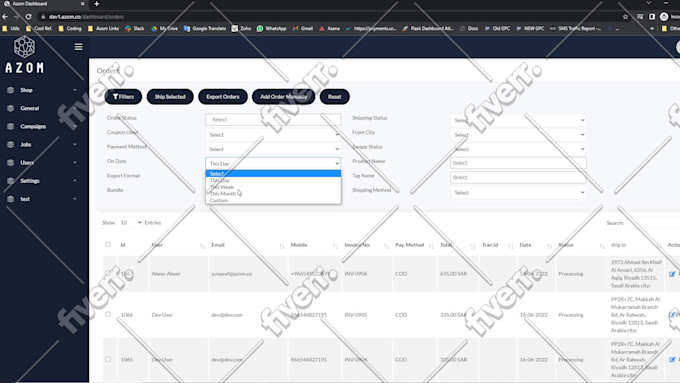This screenshot has height=383, width=680.
Task: Click invoice number INV-0905
Action: pos(356,315)
